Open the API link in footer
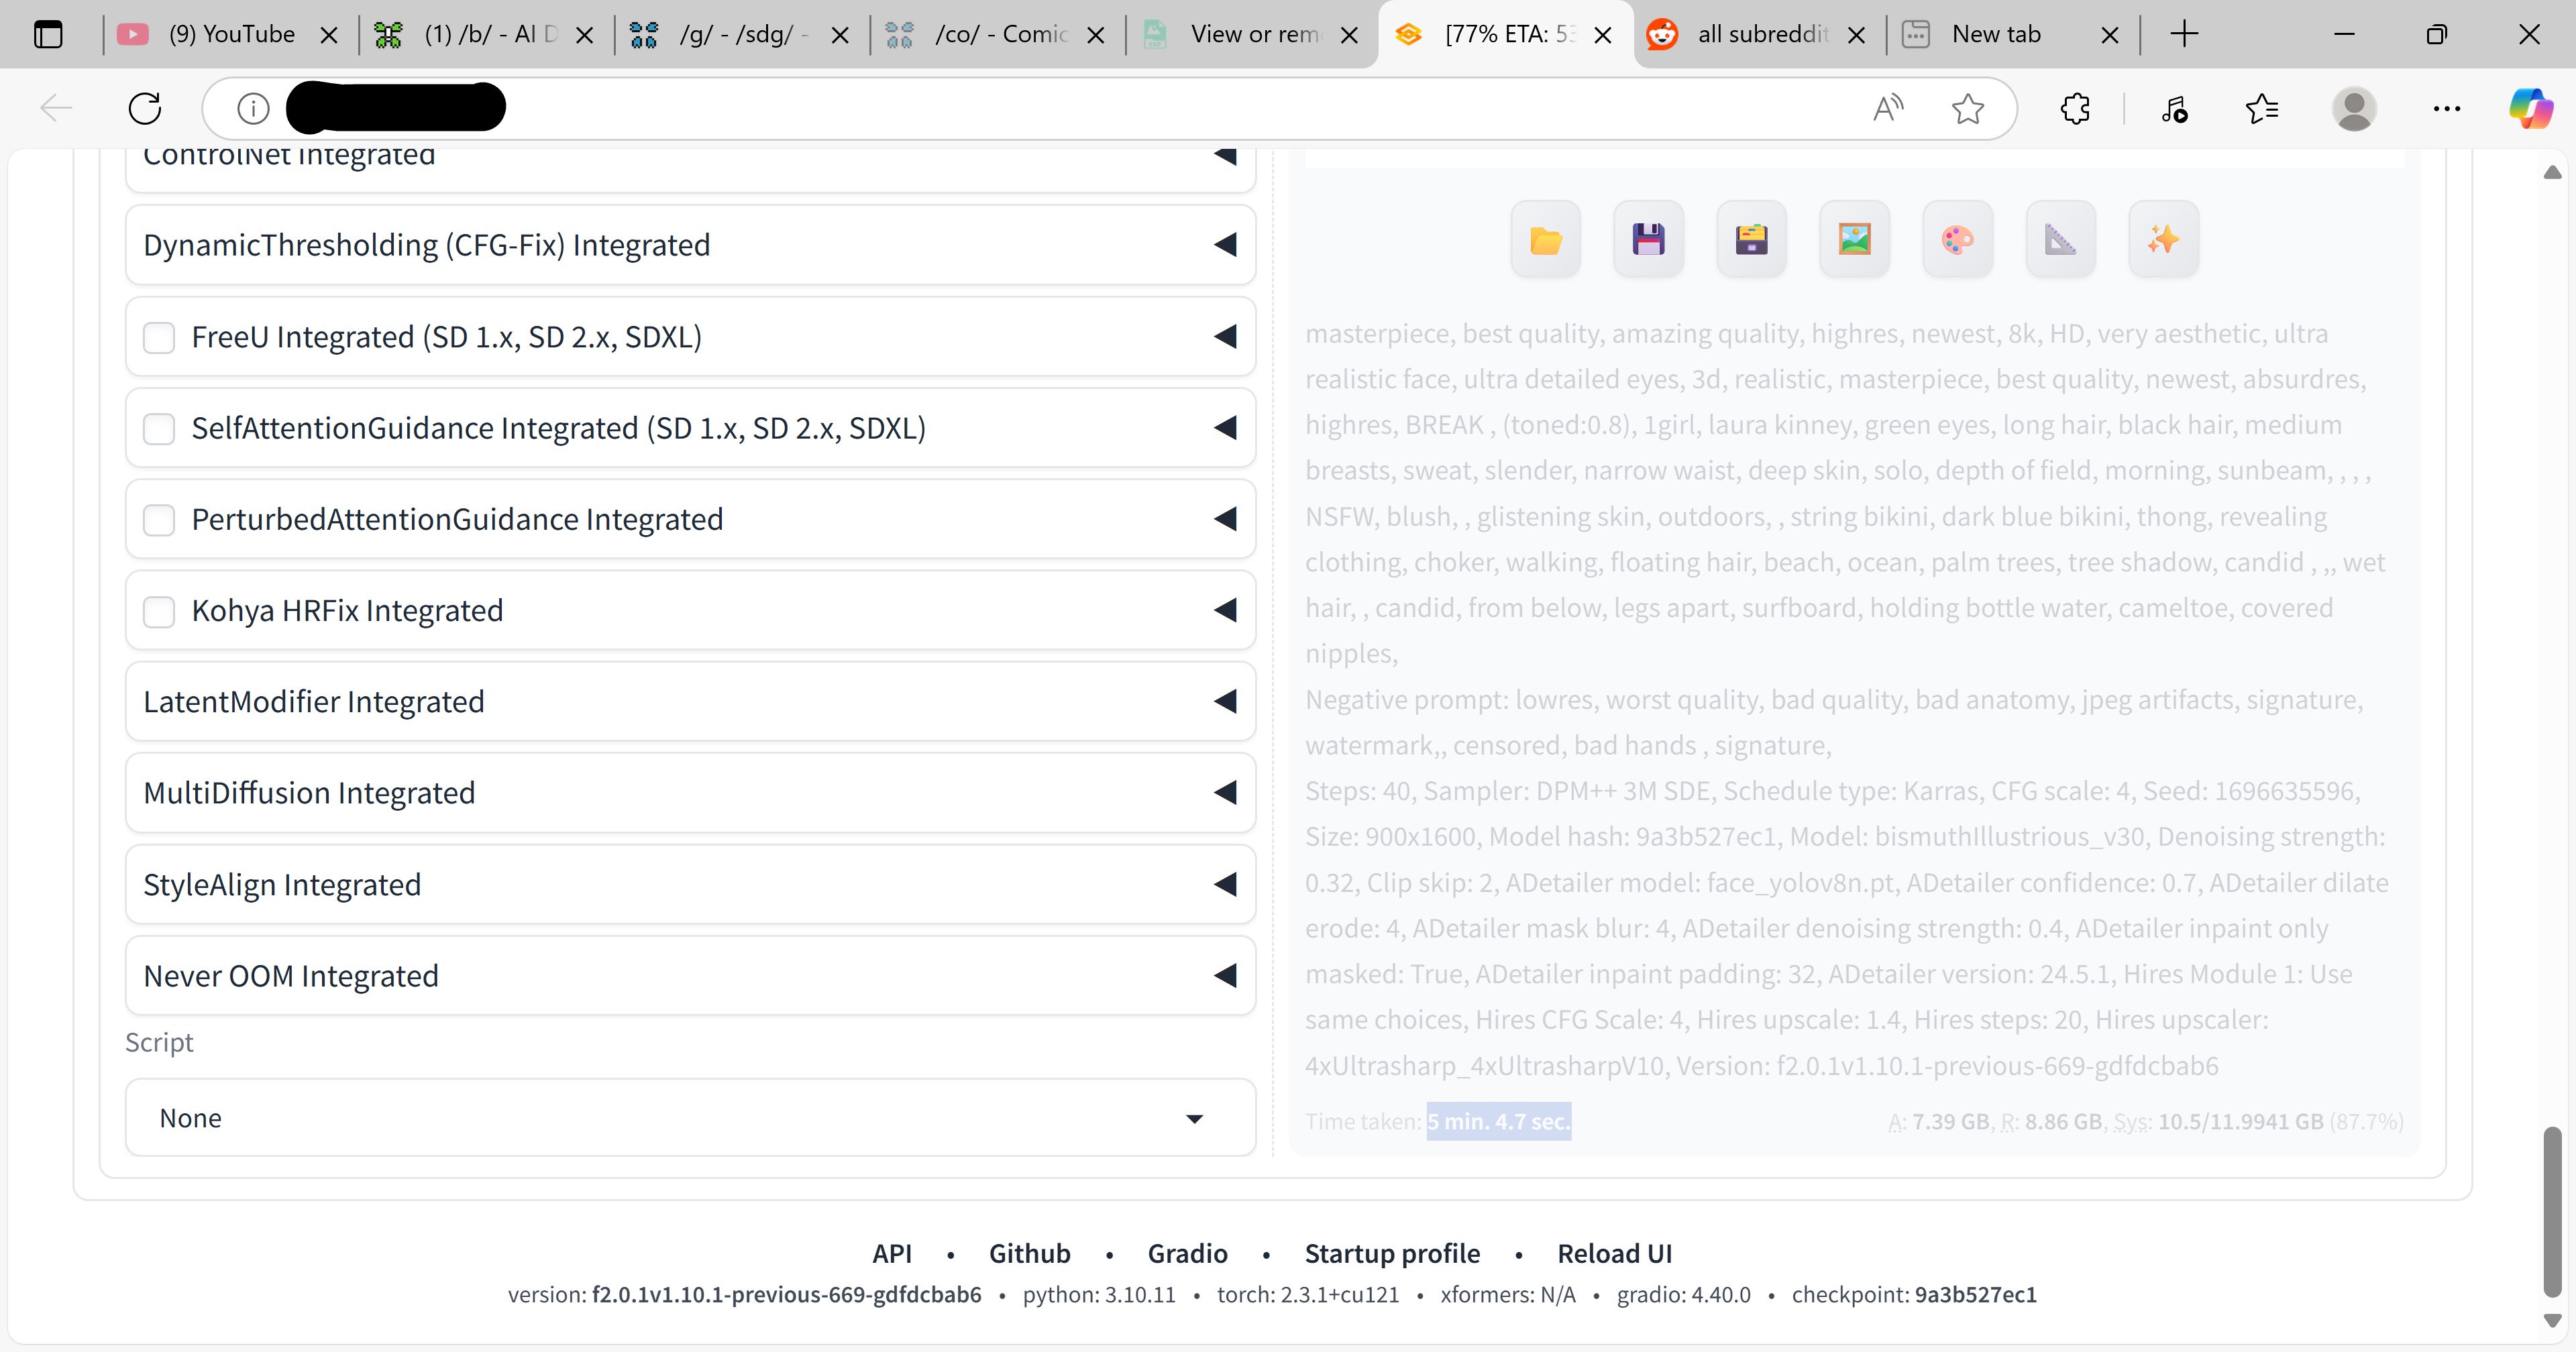 coord(892,1254)
